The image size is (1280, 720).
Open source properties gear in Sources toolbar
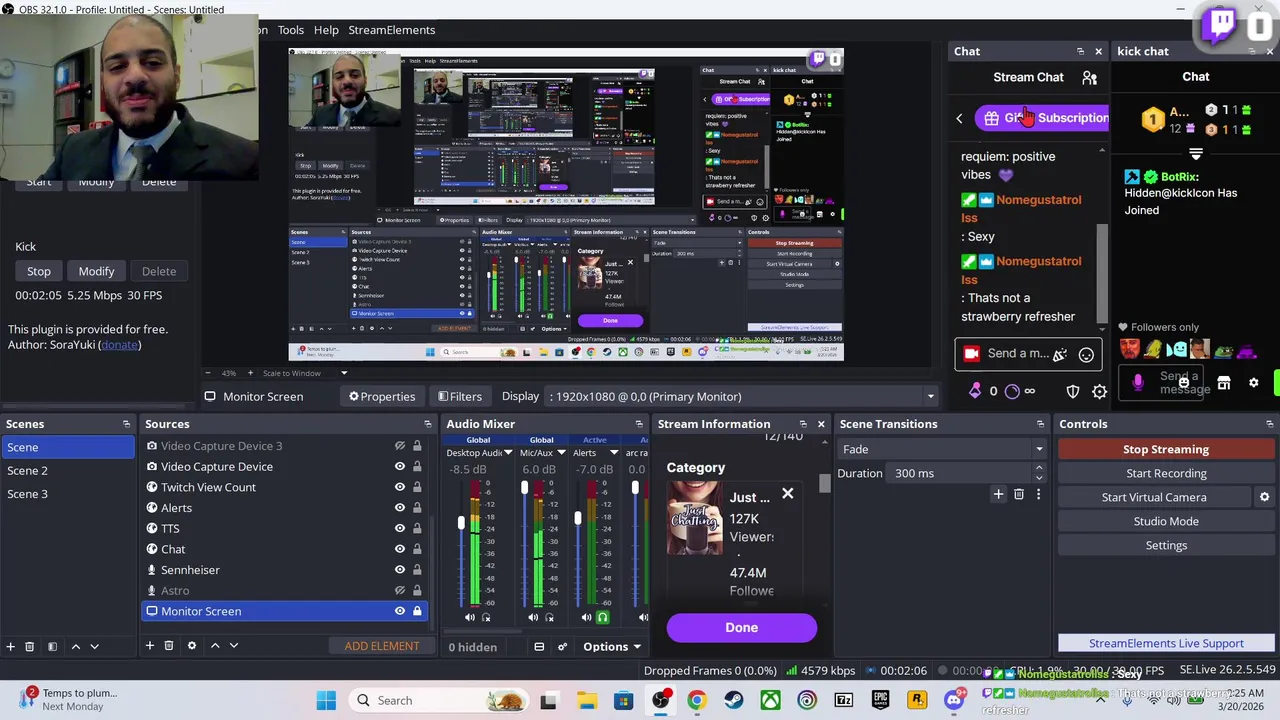pyautogui.click(x=192, y=646)
